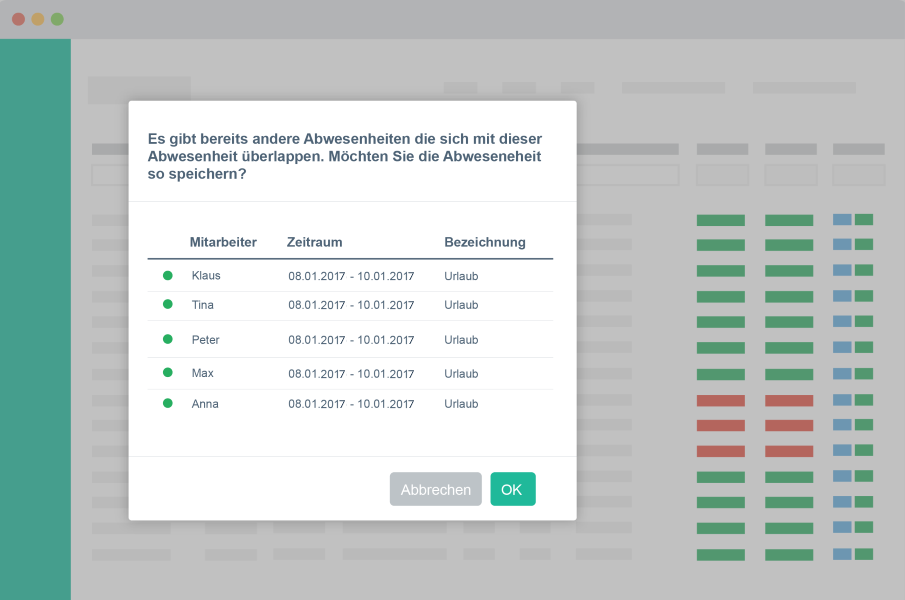Select Peter's status indicator icon

click(x=167, y=339)
